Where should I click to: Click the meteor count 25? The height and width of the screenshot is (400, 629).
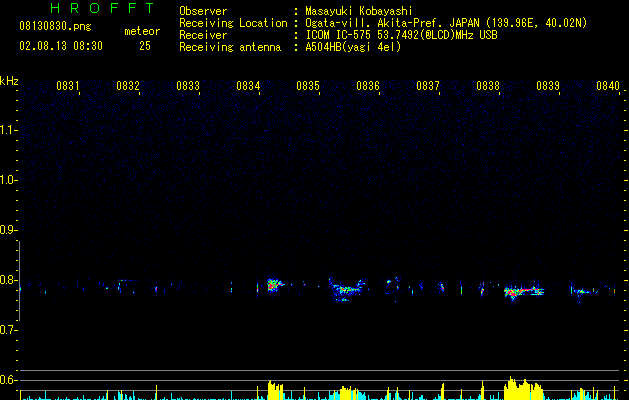click(x=145, y=46)
